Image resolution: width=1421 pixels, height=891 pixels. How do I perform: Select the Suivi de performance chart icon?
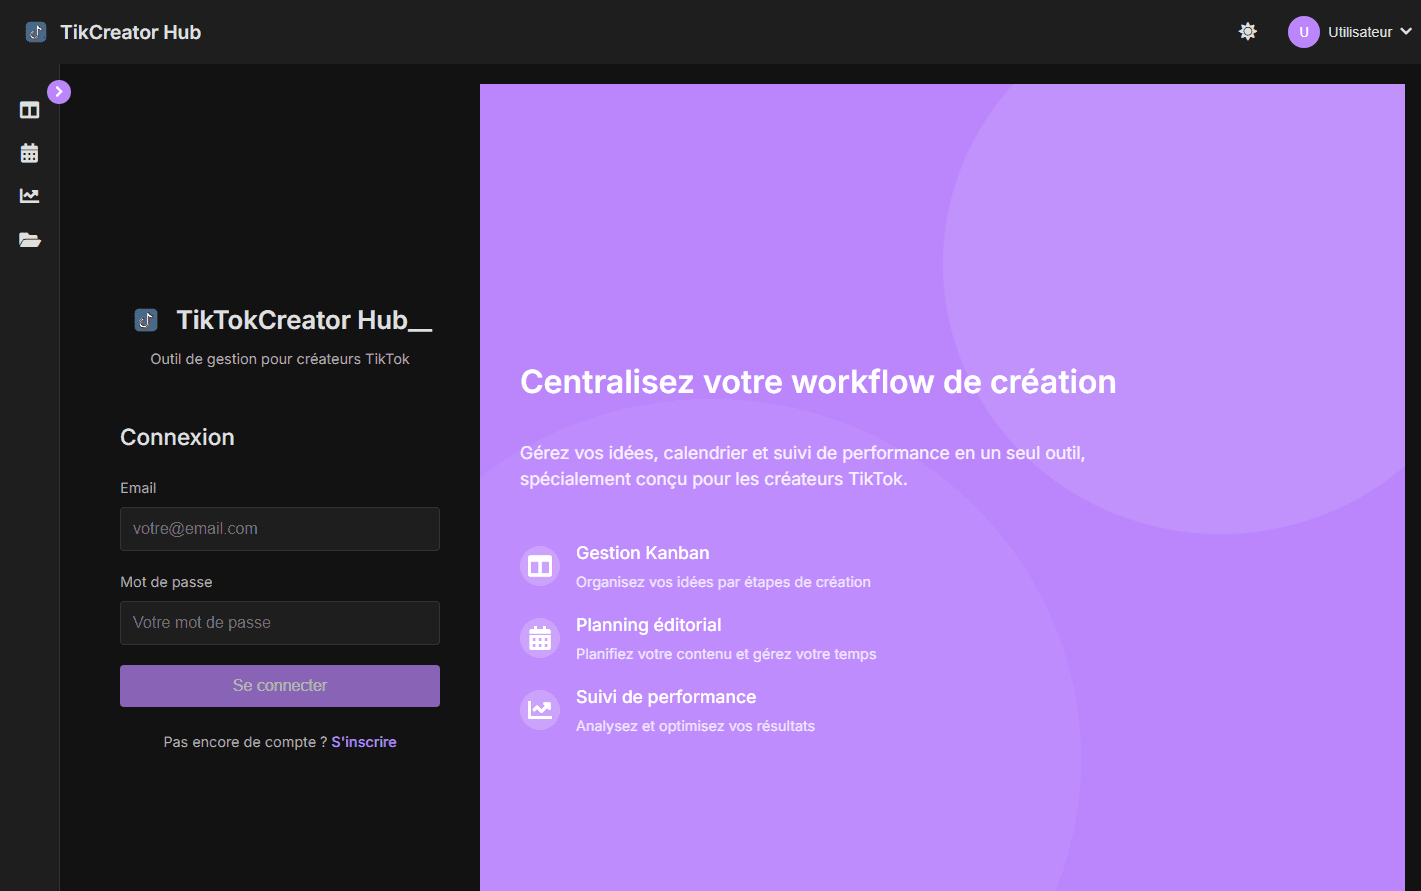539,710
